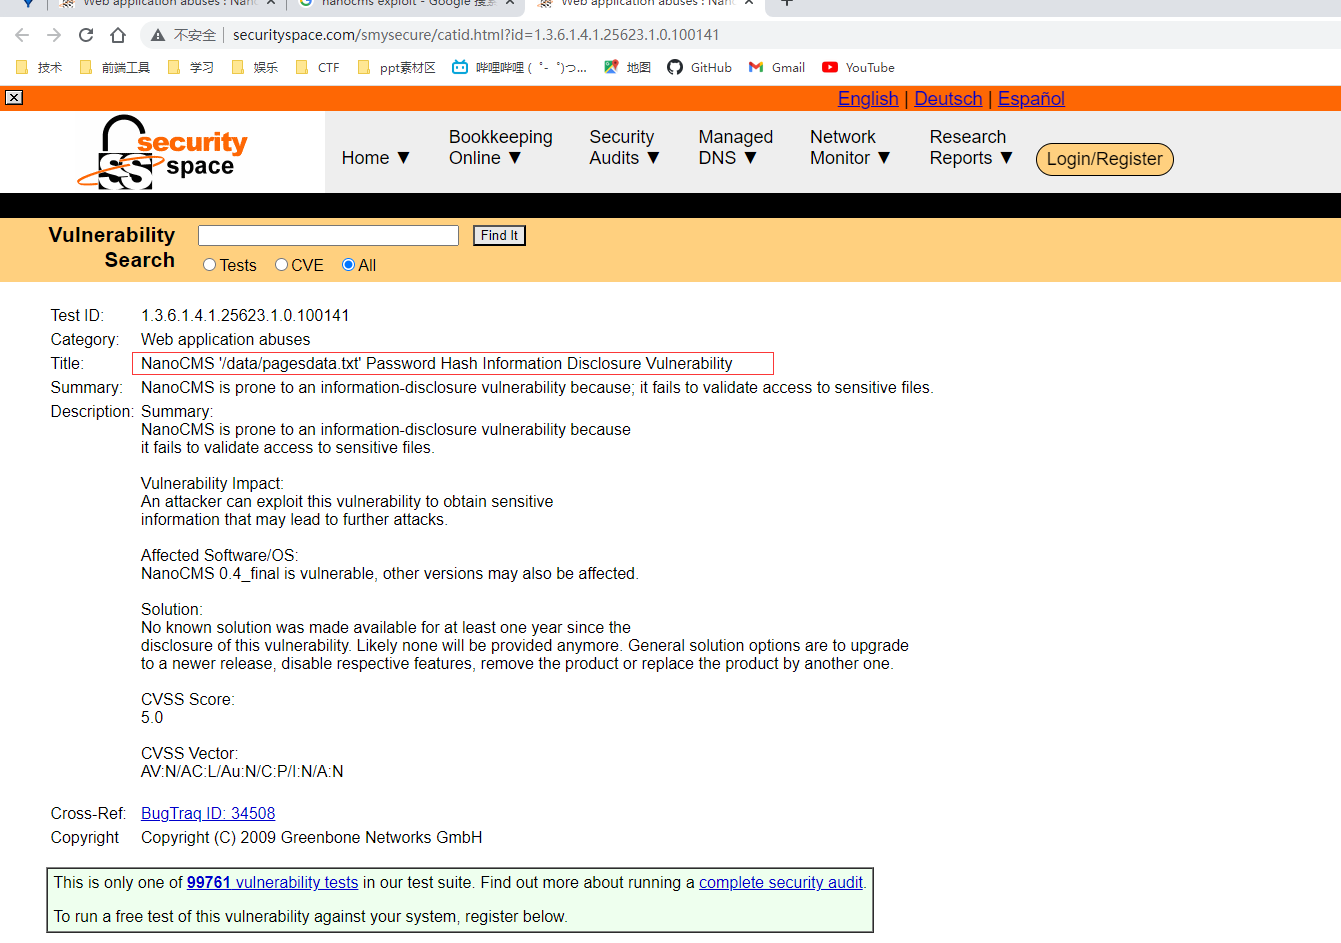Viewport: 1341px width, 943px height.
Task: Click the CVSS Score value 5.0
Action: (x=152, y=718)
